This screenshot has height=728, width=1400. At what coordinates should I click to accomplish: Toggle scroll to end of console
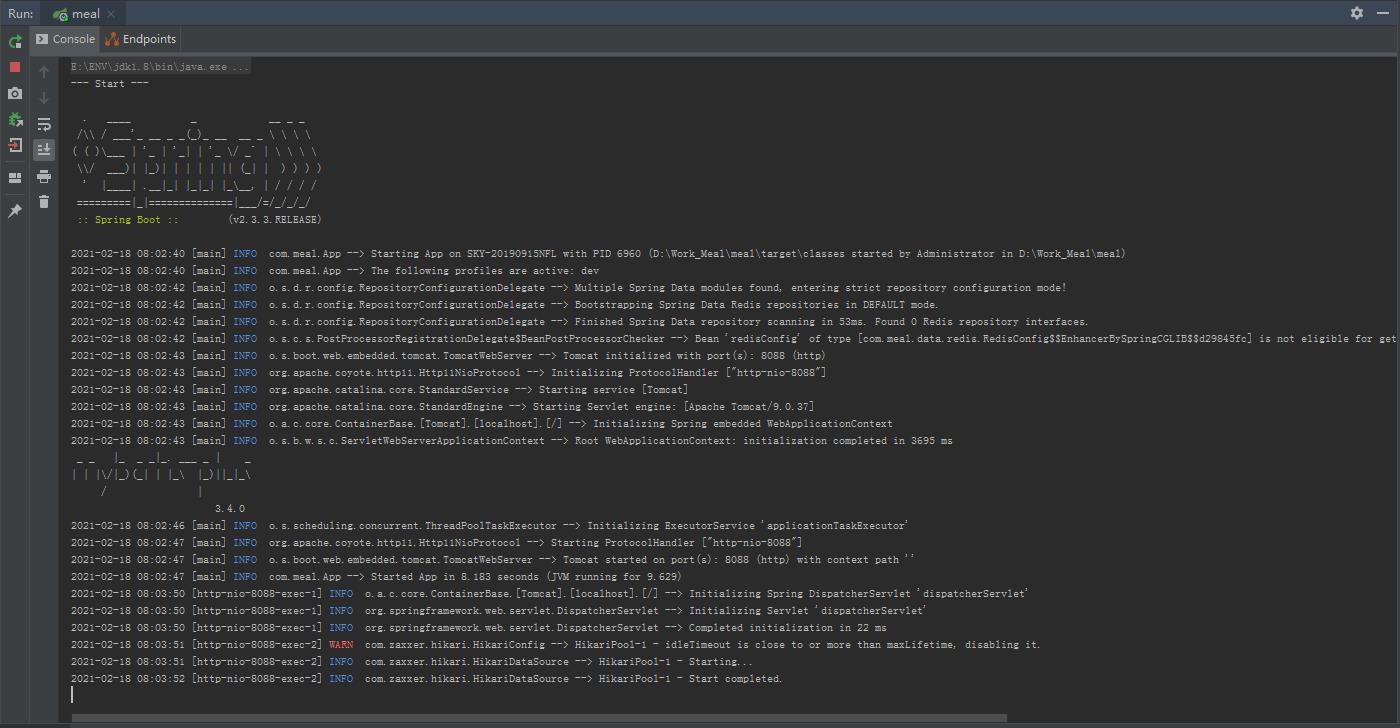[44, 150]
